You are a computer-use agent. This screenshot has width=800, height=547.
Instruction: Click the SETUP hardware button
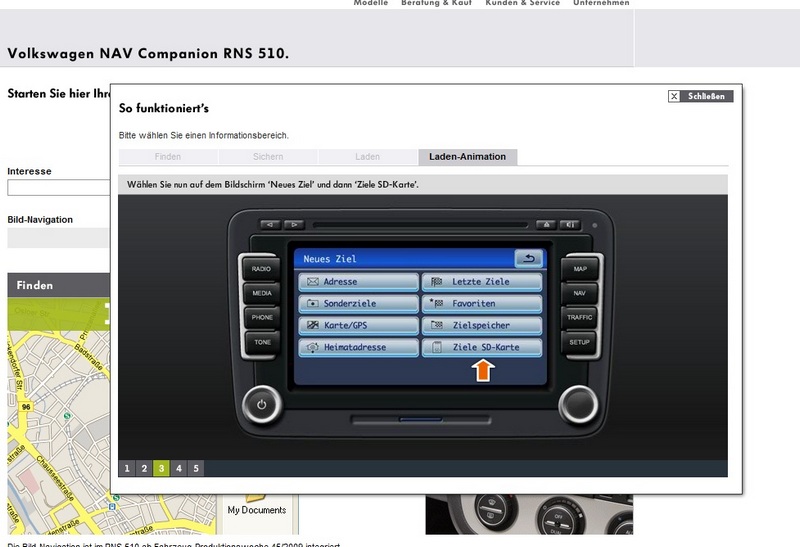point(580,342)
